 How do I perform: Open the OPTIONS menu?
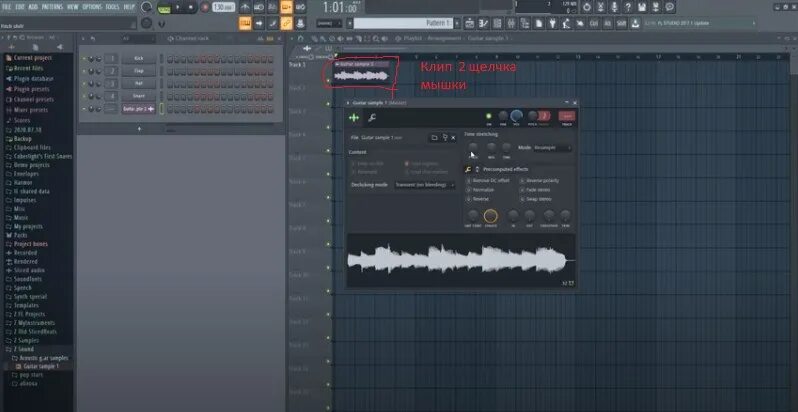click(92, 7)
